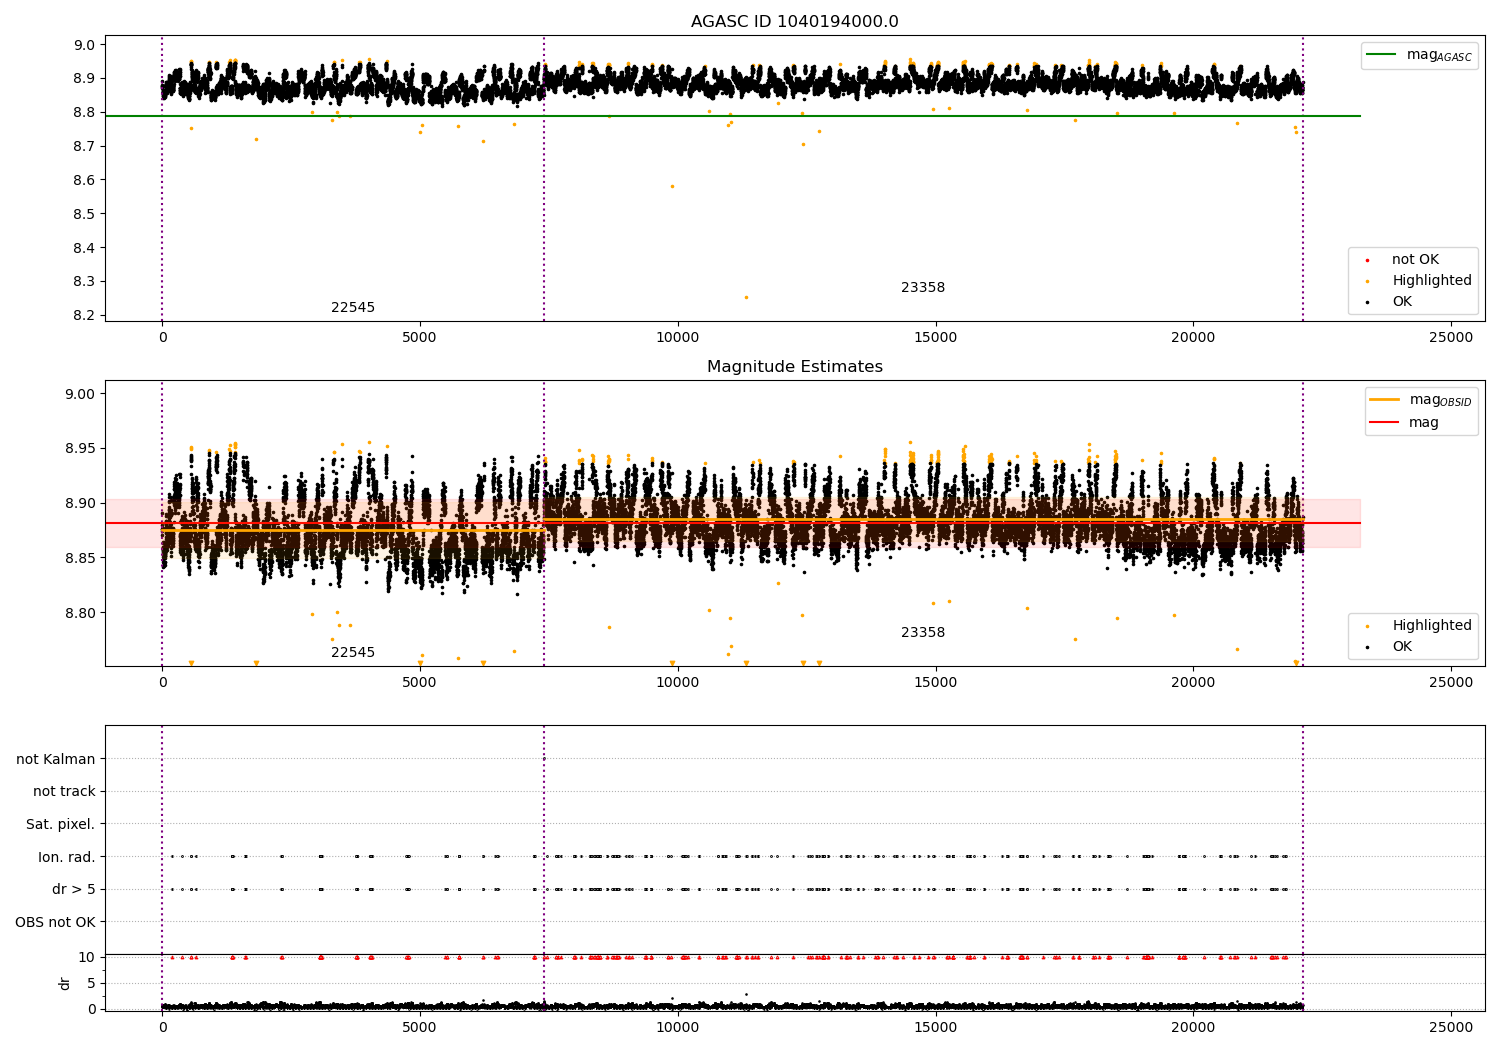This screenshot has height=1050, width=1500.
Task: Click the 8.85 y-axis tick label
Action: coord(80,558)
